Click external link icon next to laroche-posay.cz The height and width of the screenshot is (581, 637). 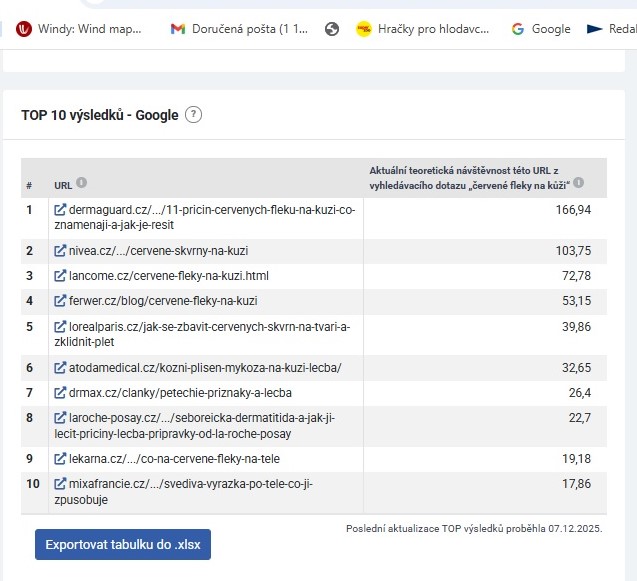[60, 419]
